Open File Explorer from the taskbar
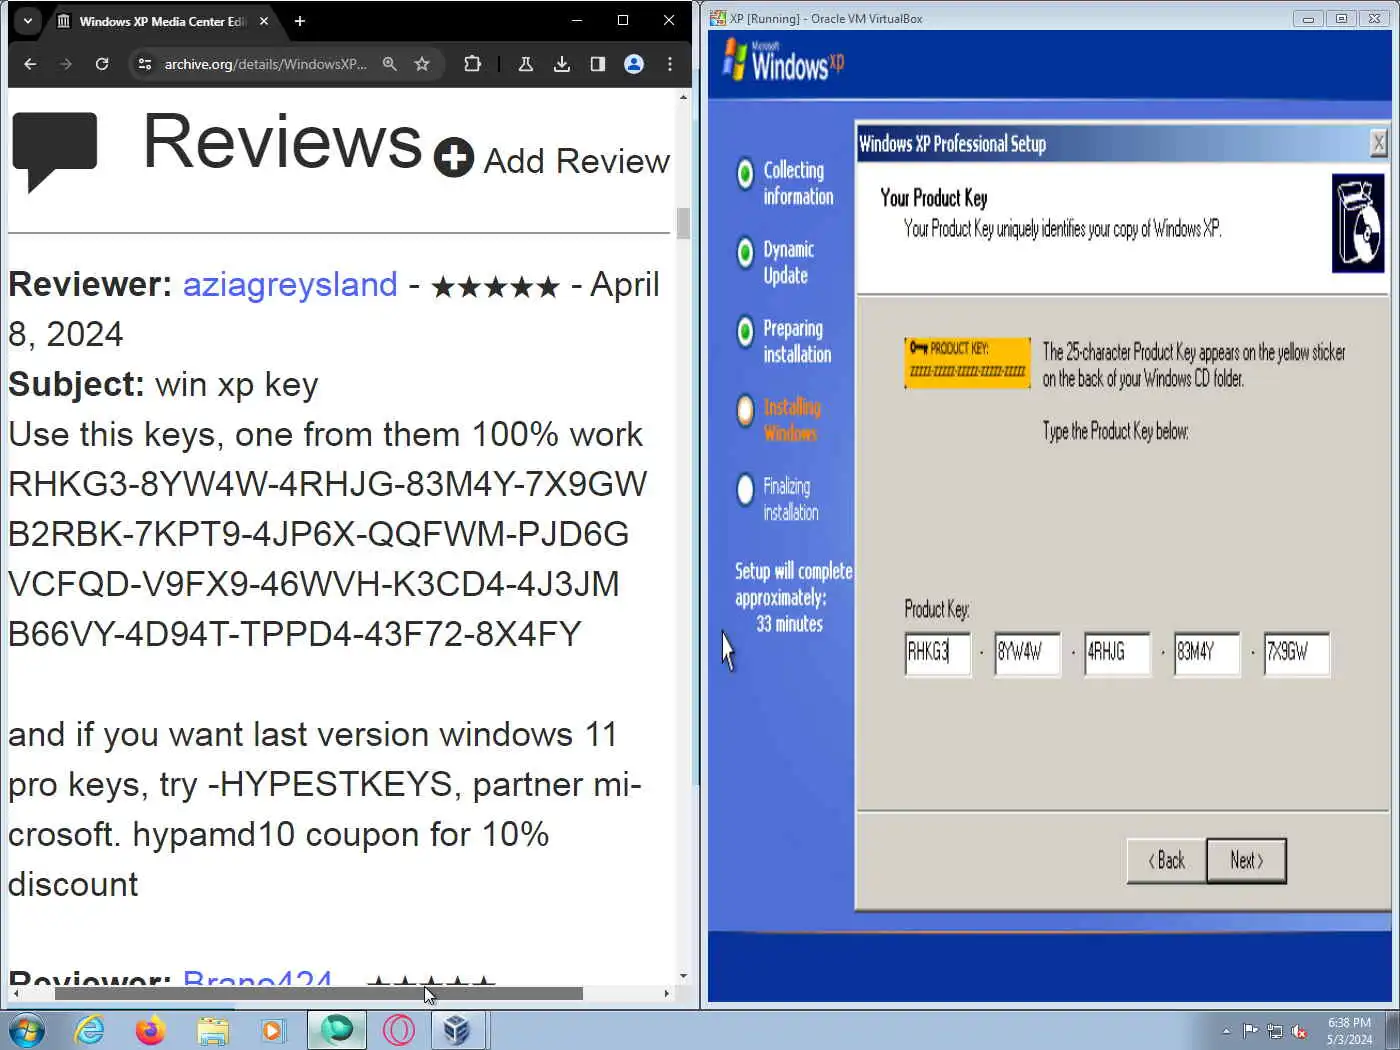Viewport: 1400px width, 1050px height. pyautogui.click(x=212, y=1030)
